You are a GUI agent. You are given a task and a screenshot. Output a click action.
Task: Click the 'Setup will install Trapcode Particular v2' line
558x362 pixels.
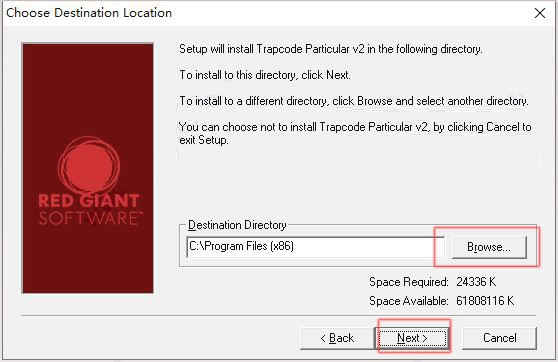coord(331,49)
